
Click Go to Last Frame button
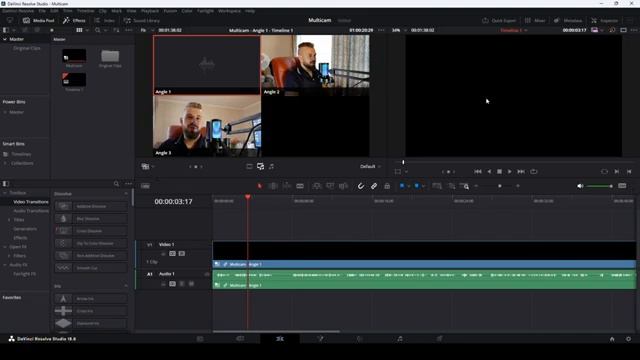point(521,172)
